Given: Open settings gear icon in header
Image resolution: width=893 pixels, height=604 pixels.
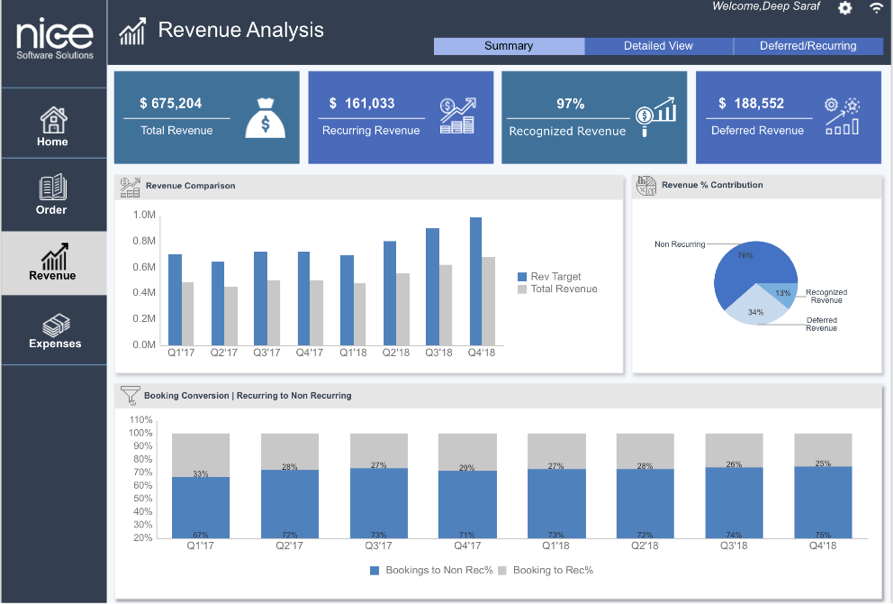Looking at the screenshot, I should tap(845, 8).
